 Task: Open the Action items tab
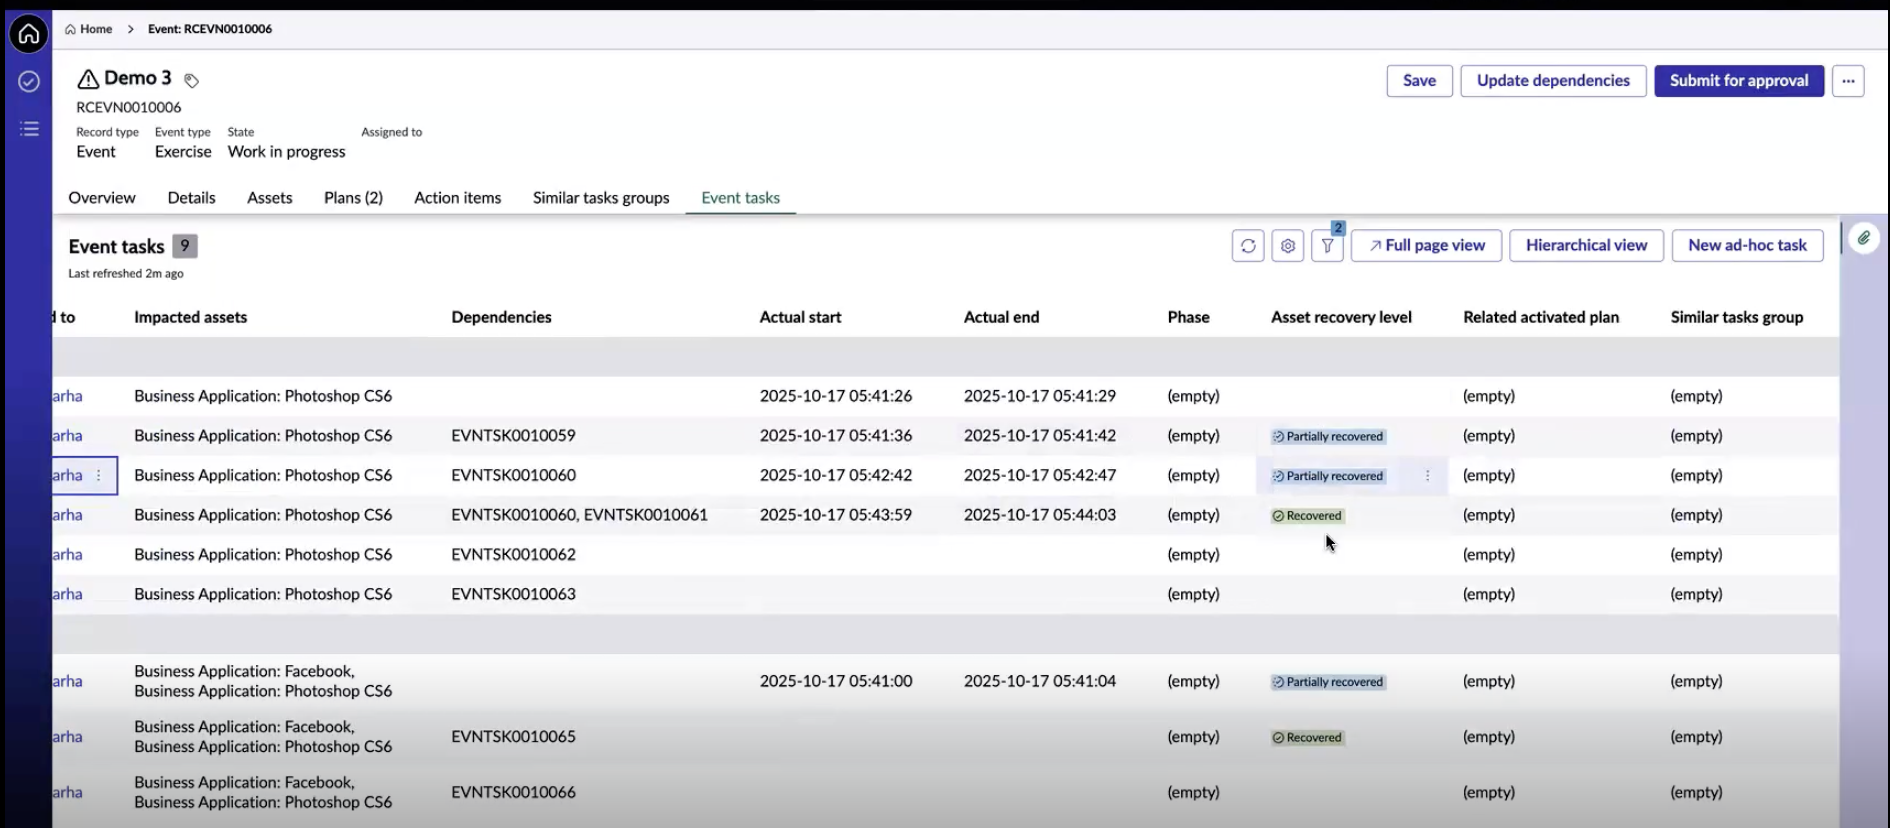(x=458, y=198)
